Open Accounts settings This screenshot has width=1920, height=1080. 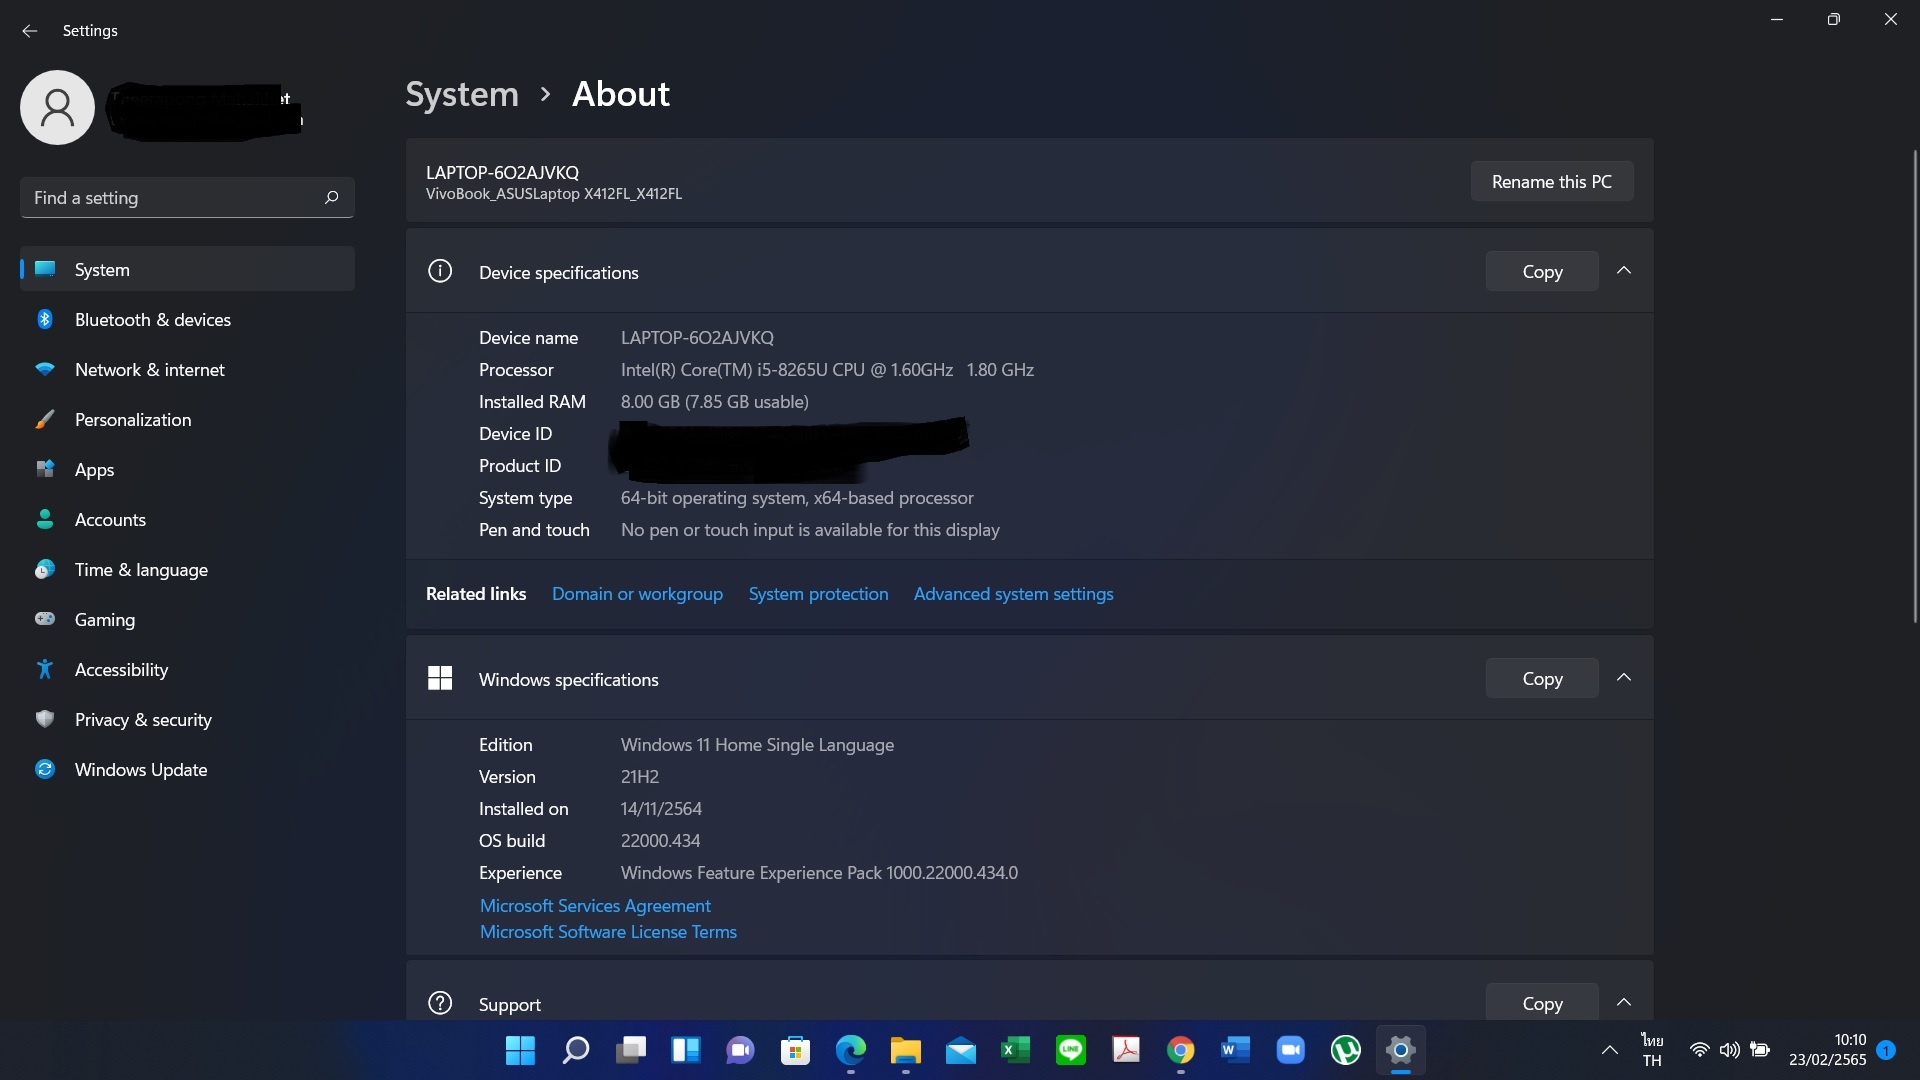point(187,520)
